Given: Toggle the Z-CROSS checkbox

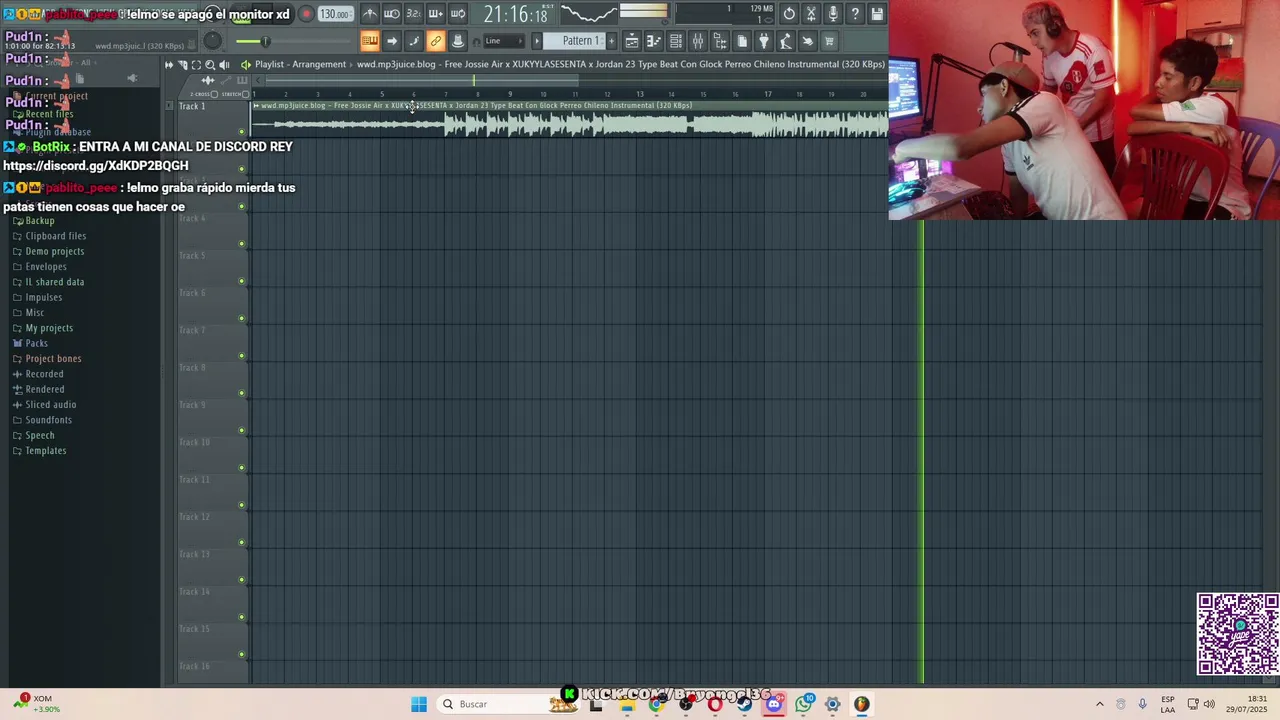Looking at the screenshot, I should pos(214,94).
